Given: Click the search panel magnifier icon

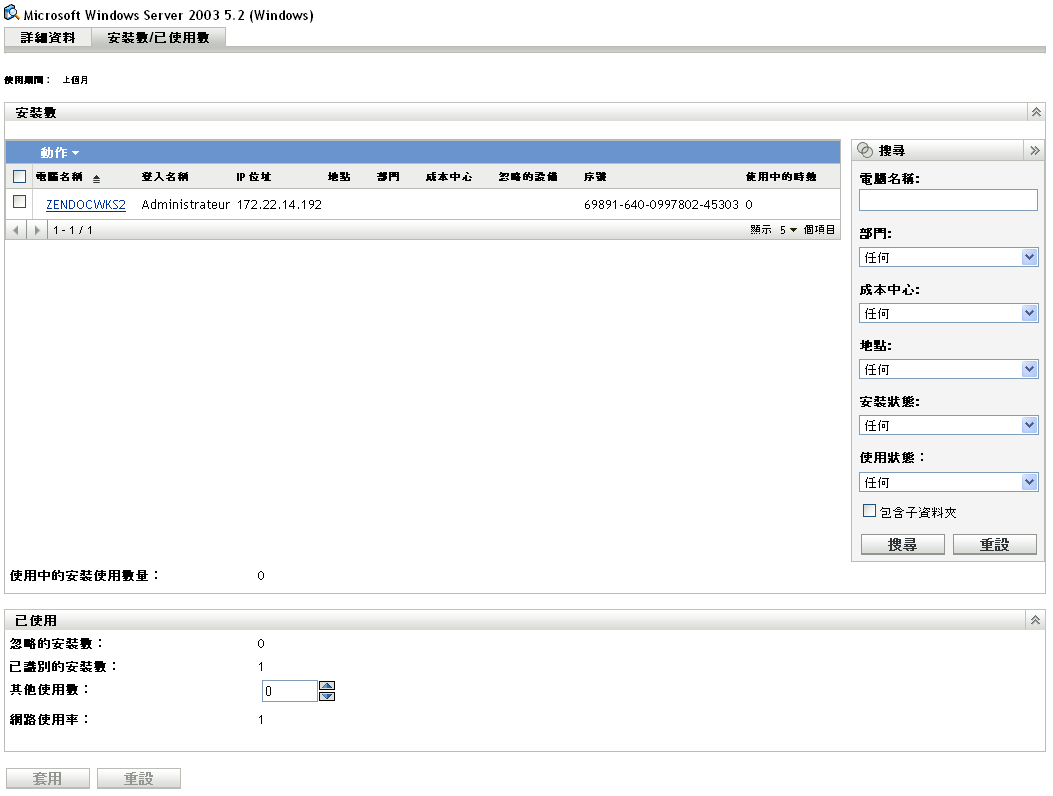Looking at the screenshot, I should click(x=865, y=150).
